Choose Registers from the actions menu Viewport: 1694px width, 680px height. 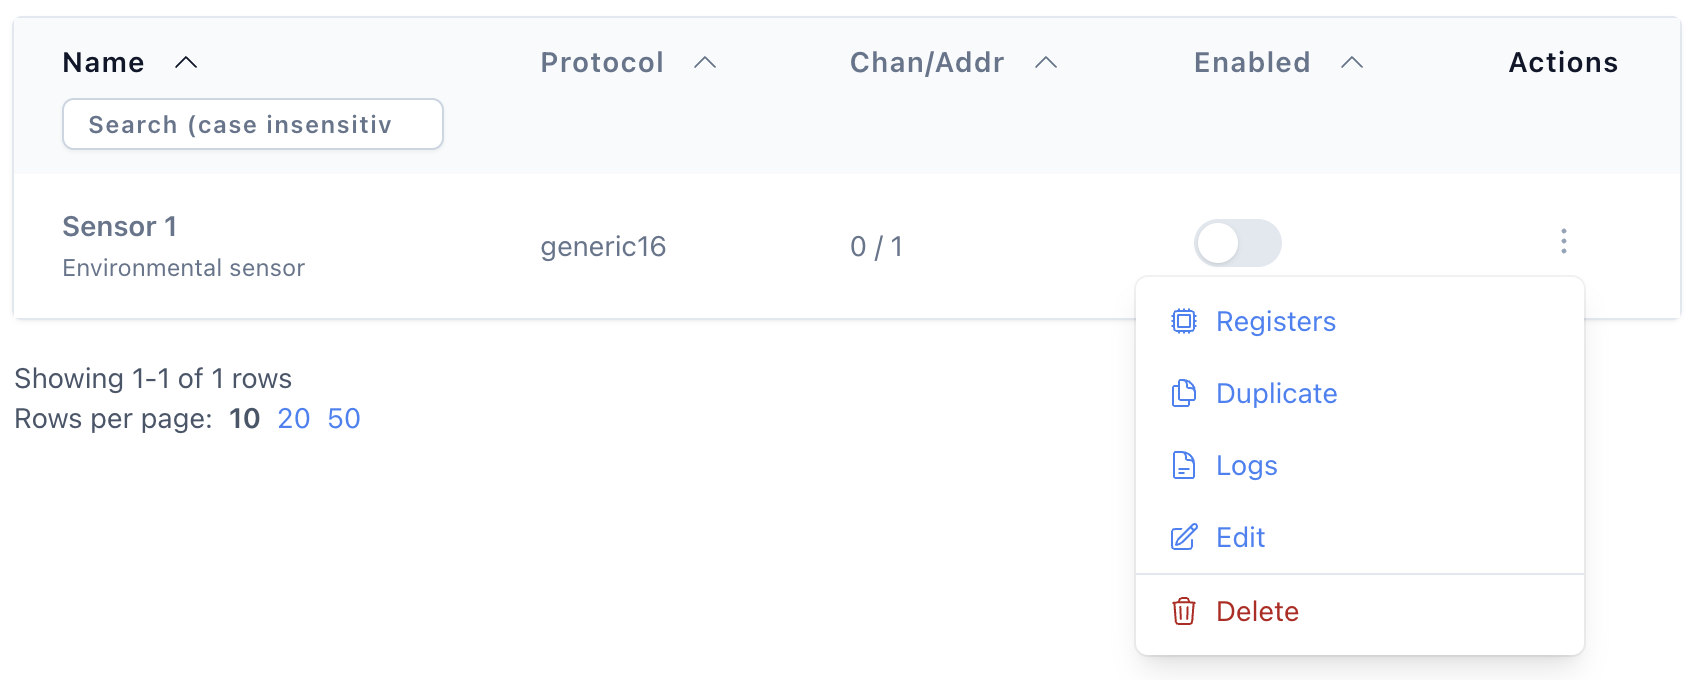pos(1360,321)
